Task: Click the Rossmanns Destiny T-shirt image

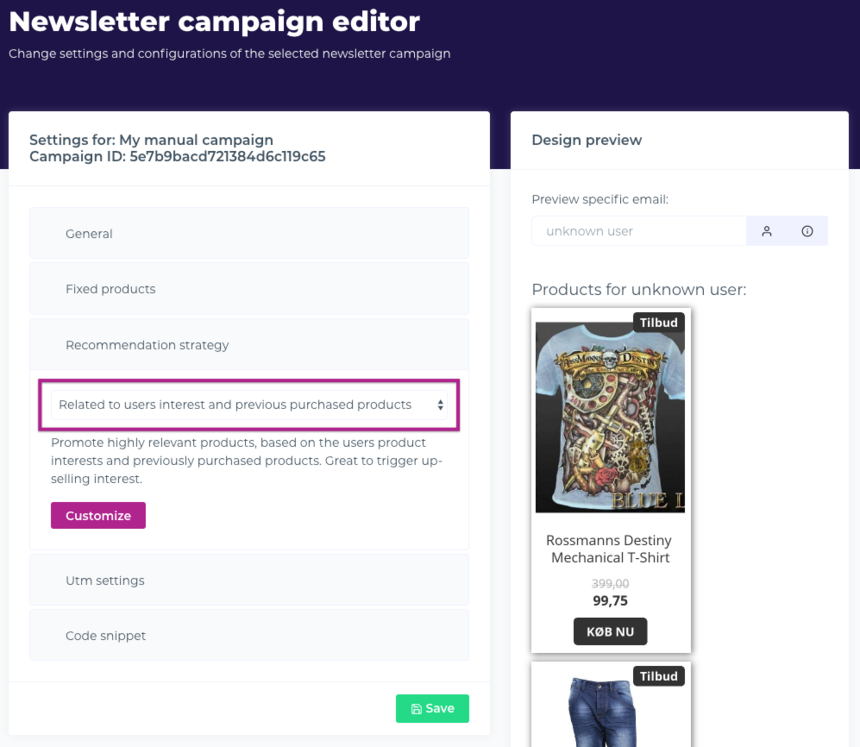Action: (609, 417)
